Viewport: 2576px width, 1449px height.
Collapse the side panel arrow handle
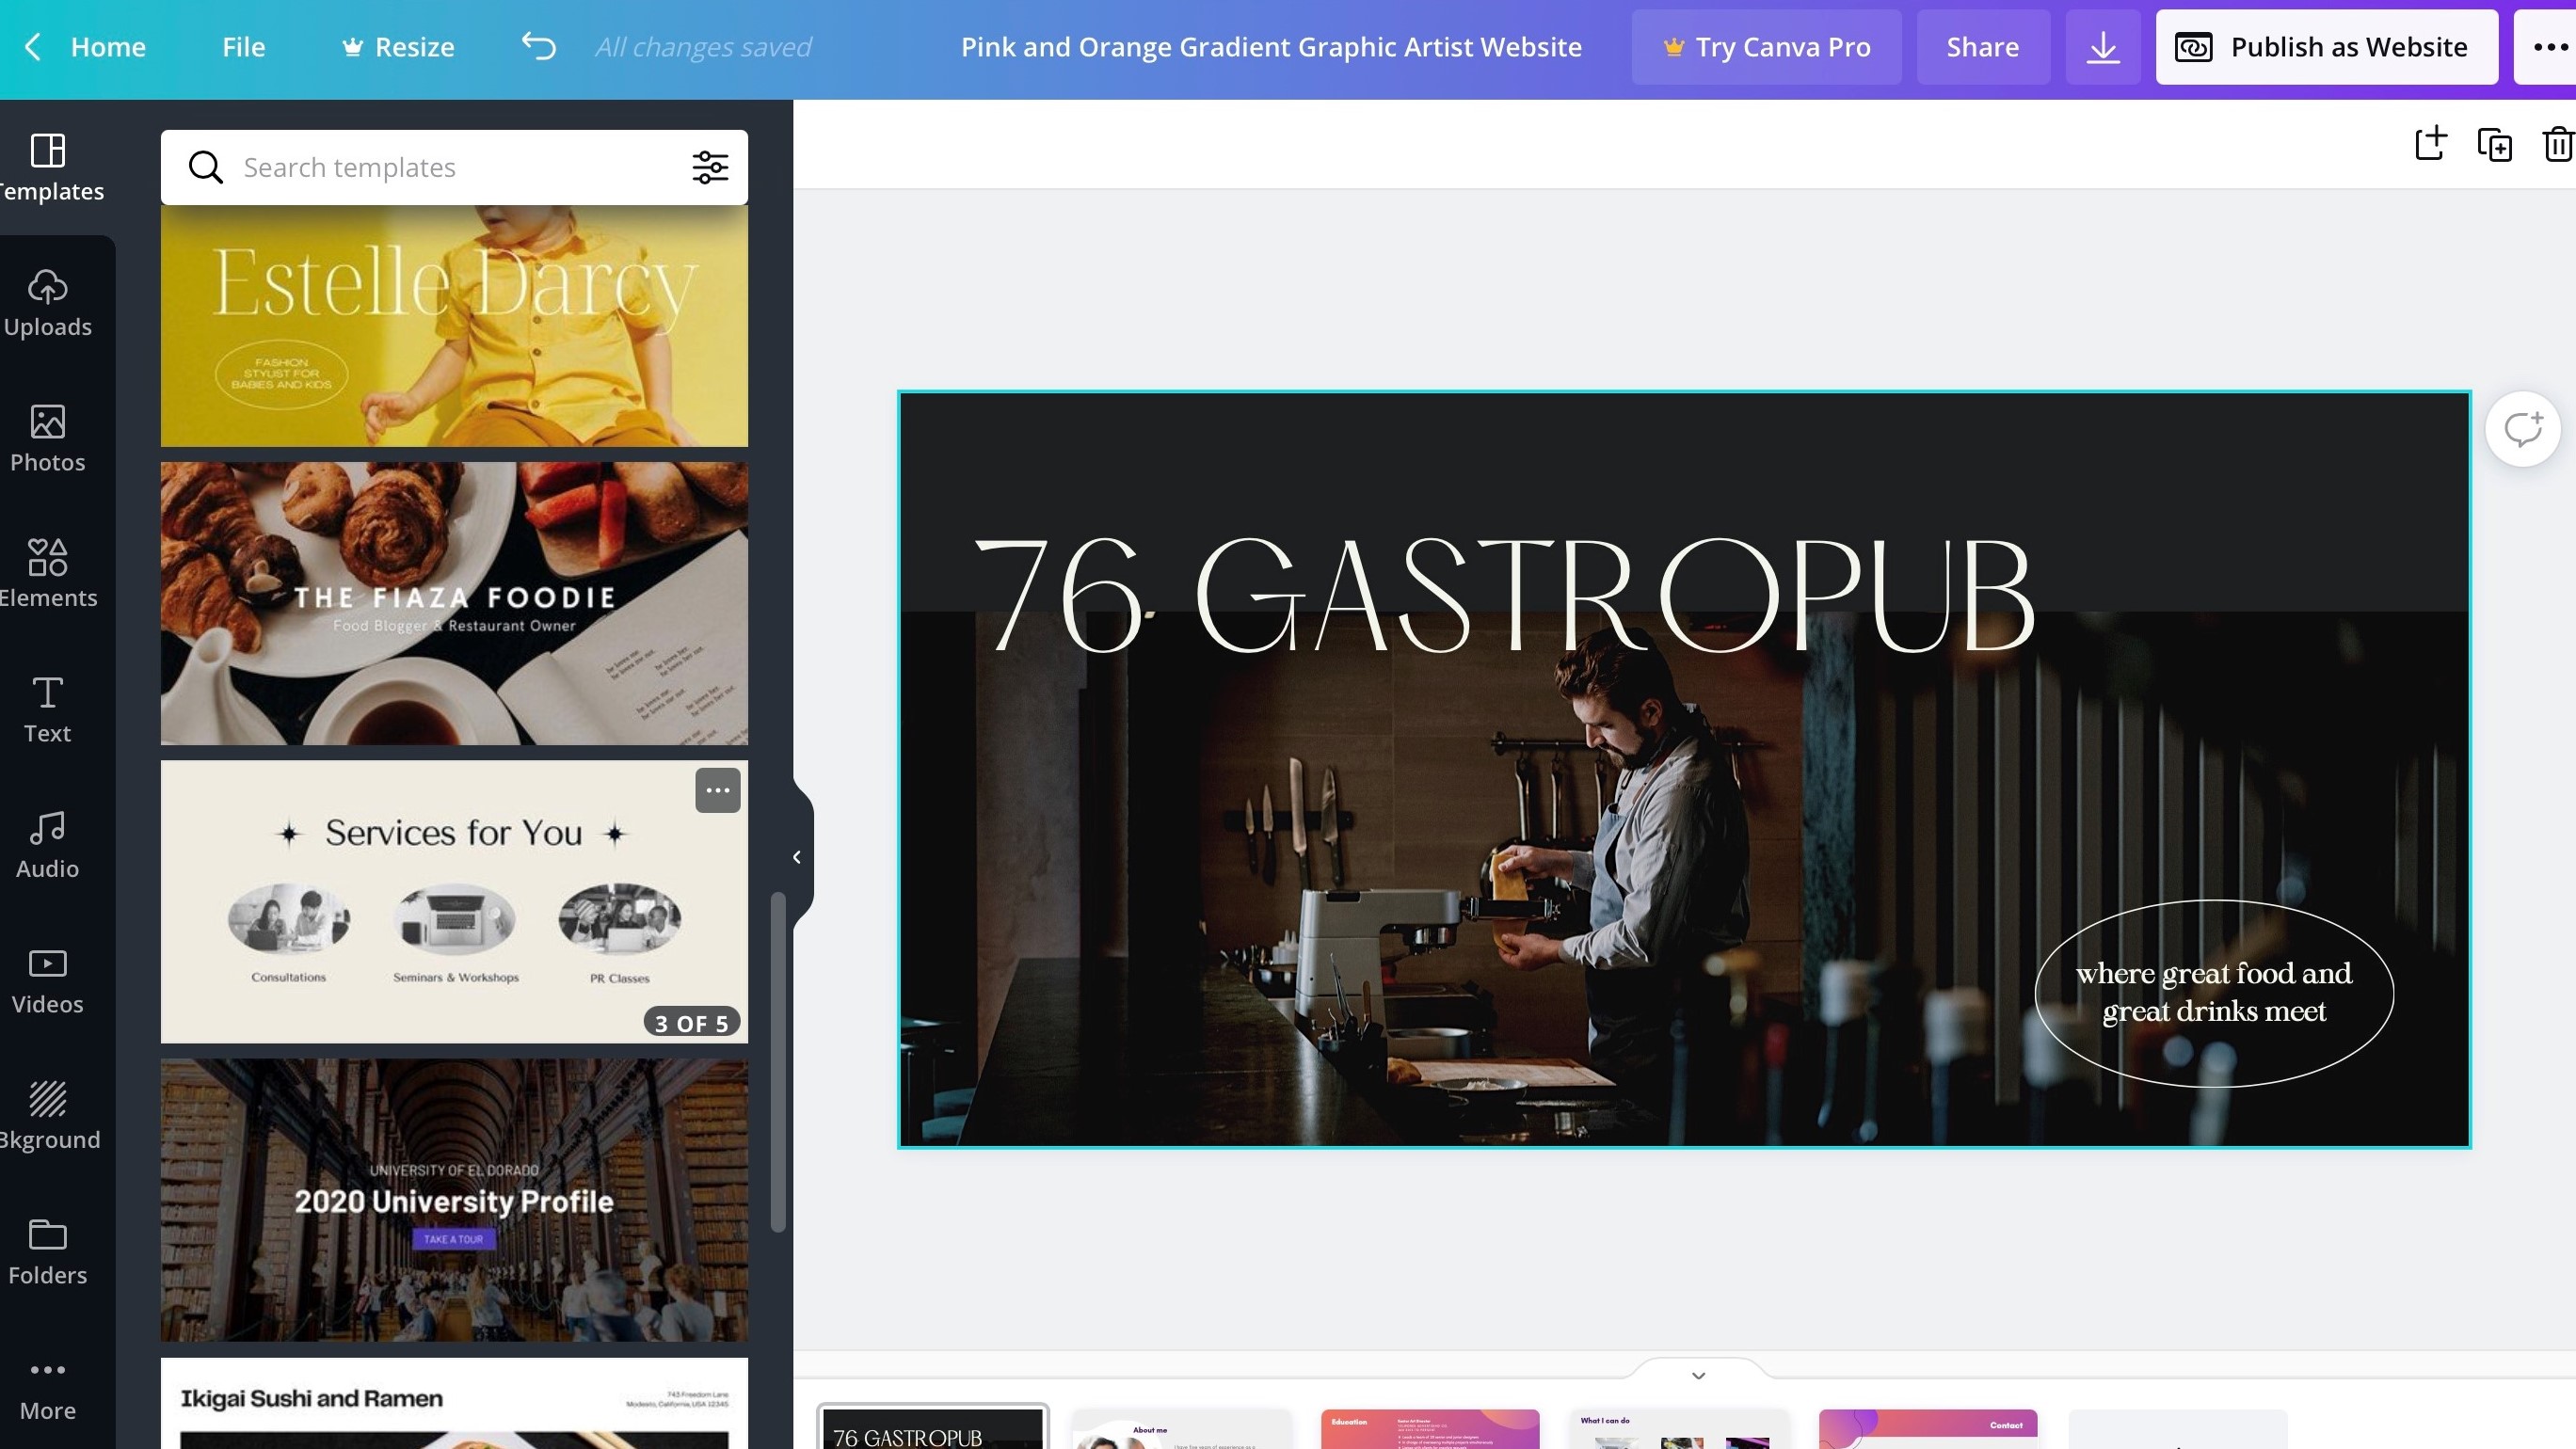click(x=797, y=857)
